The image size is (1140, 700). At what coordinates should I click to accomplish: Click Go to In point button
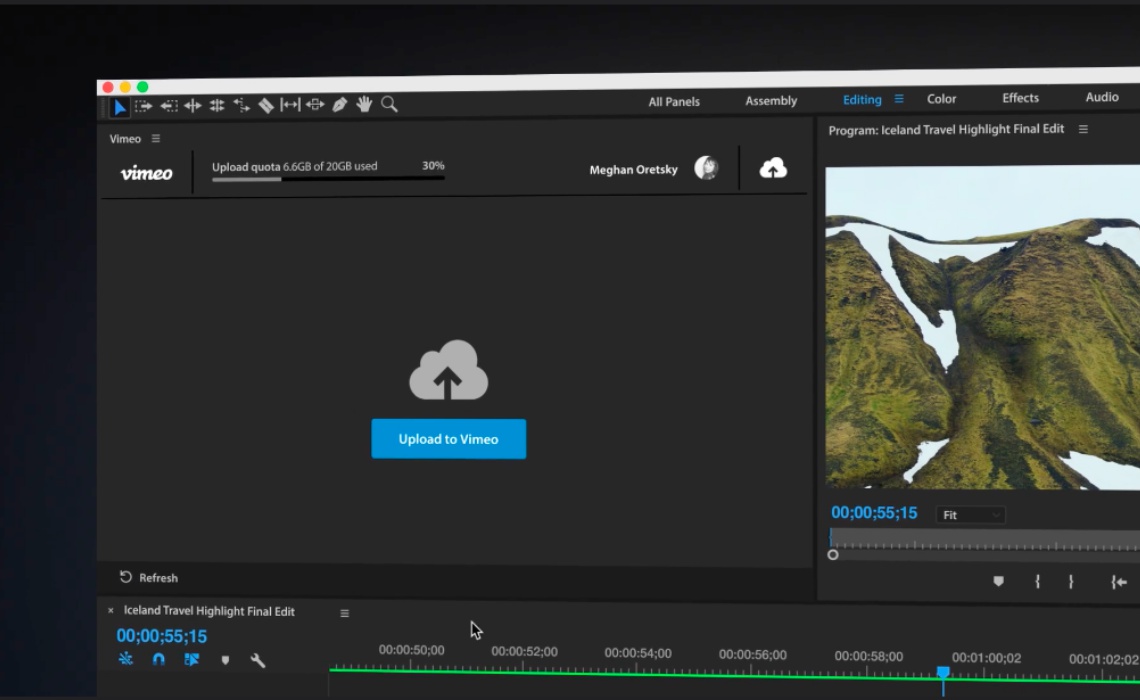1119,582
